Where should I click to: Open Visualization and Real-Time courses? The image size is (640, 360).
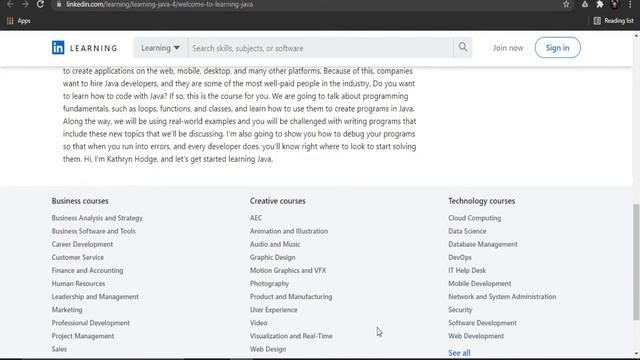point(291,336)
